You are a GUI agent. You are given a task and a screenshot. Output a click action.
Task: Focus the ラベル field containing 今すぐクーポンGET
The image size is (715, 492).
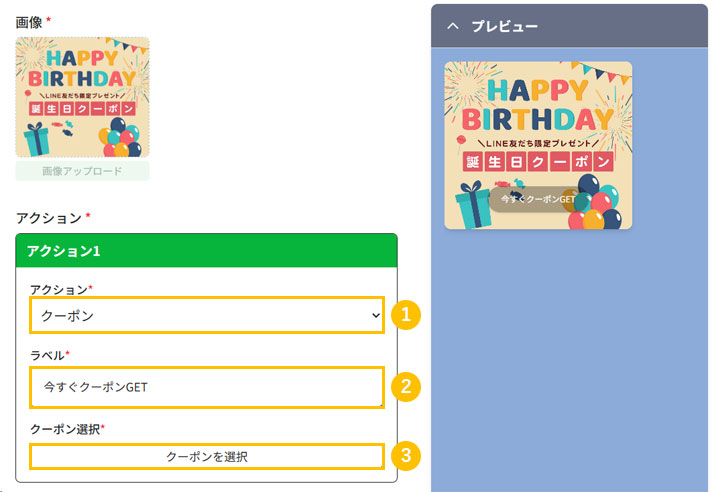click(205, 387)
